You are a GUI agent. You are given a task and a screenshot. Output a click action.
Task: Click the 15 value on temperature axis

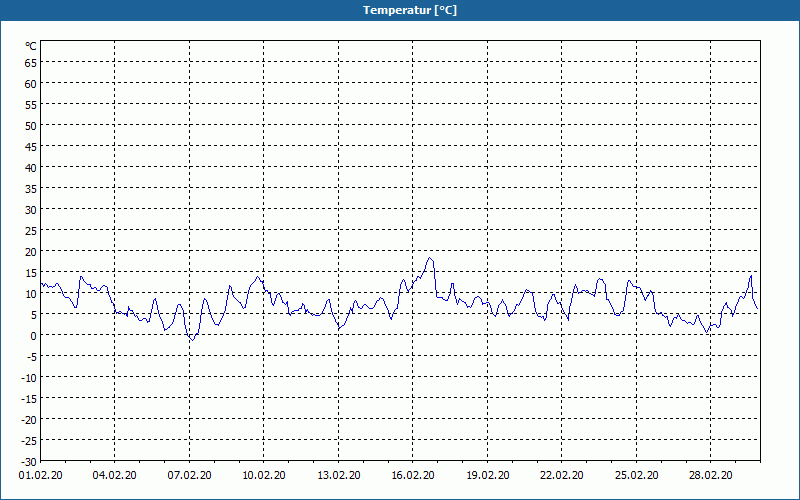pos(31,273)
